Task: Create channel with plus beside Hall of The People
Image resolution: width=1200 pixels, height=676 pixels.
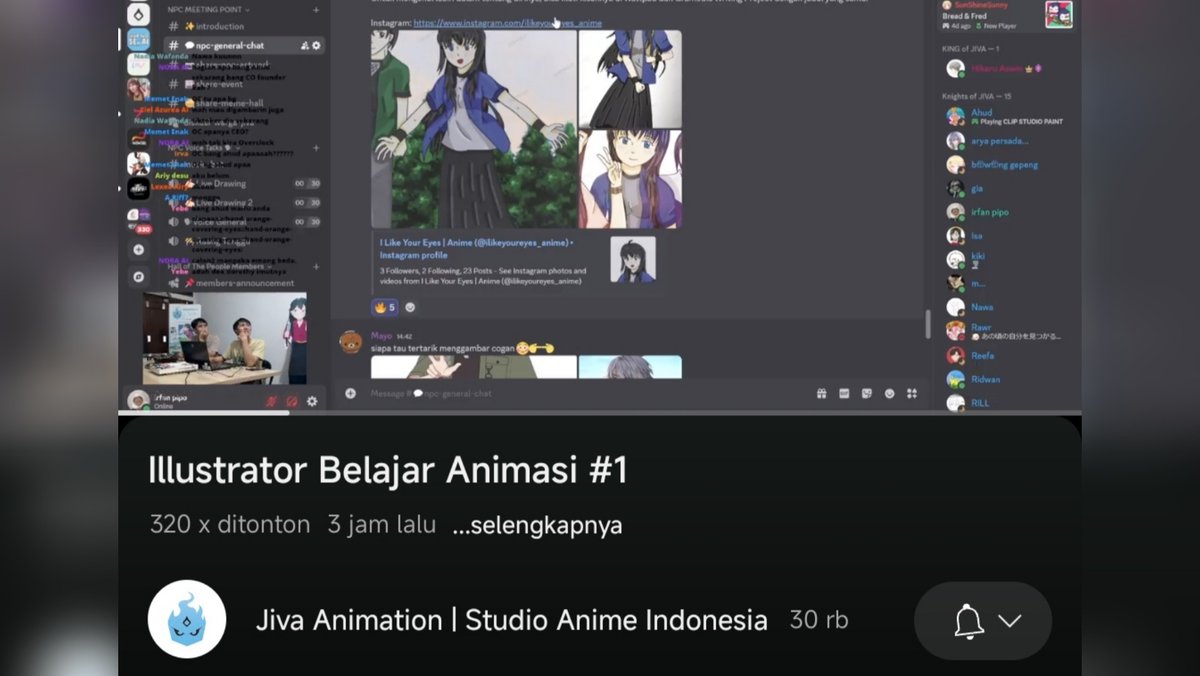Action: (x=316, y=267)
